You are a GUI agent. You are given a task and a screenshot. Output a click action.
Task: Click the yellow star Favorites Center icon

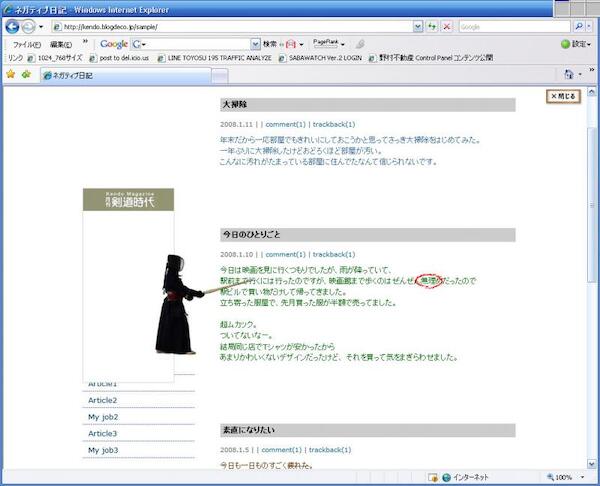pos(11,74)
